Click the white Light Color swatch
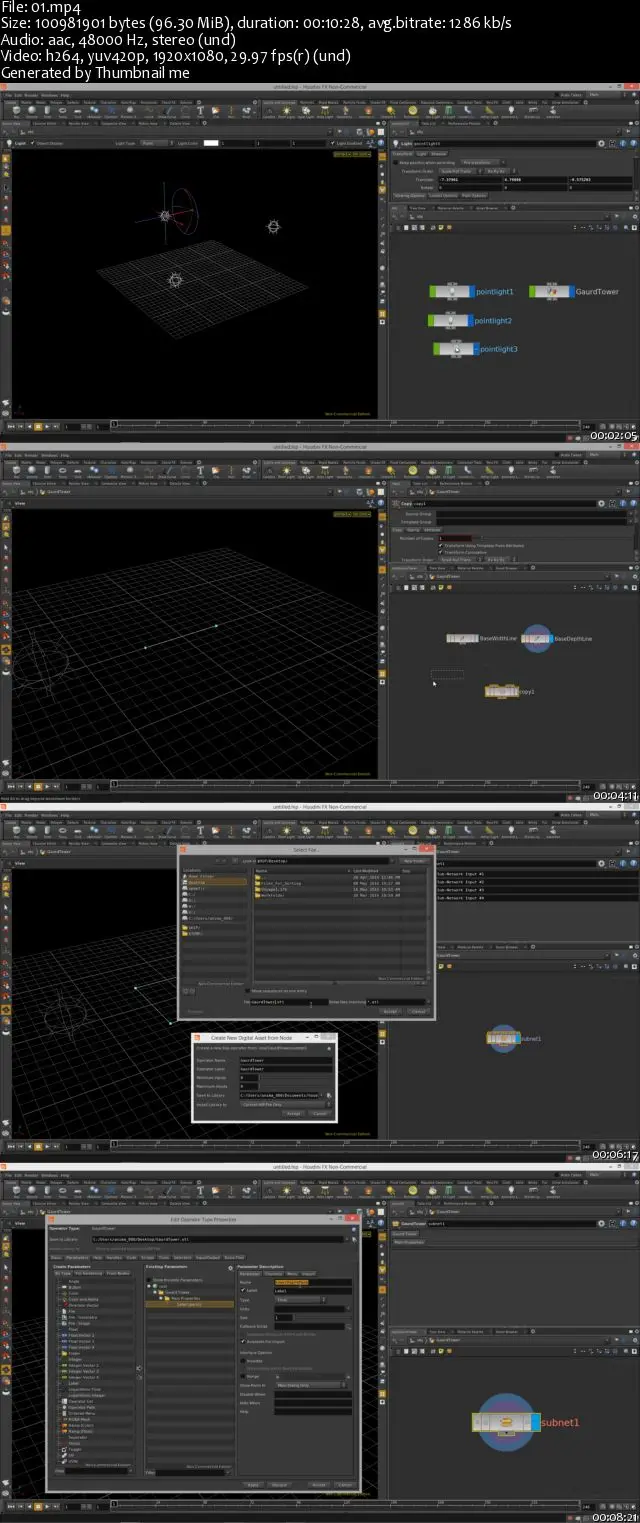The width and height of the screenshot is (640, 1523). click(x=211, y=143)
